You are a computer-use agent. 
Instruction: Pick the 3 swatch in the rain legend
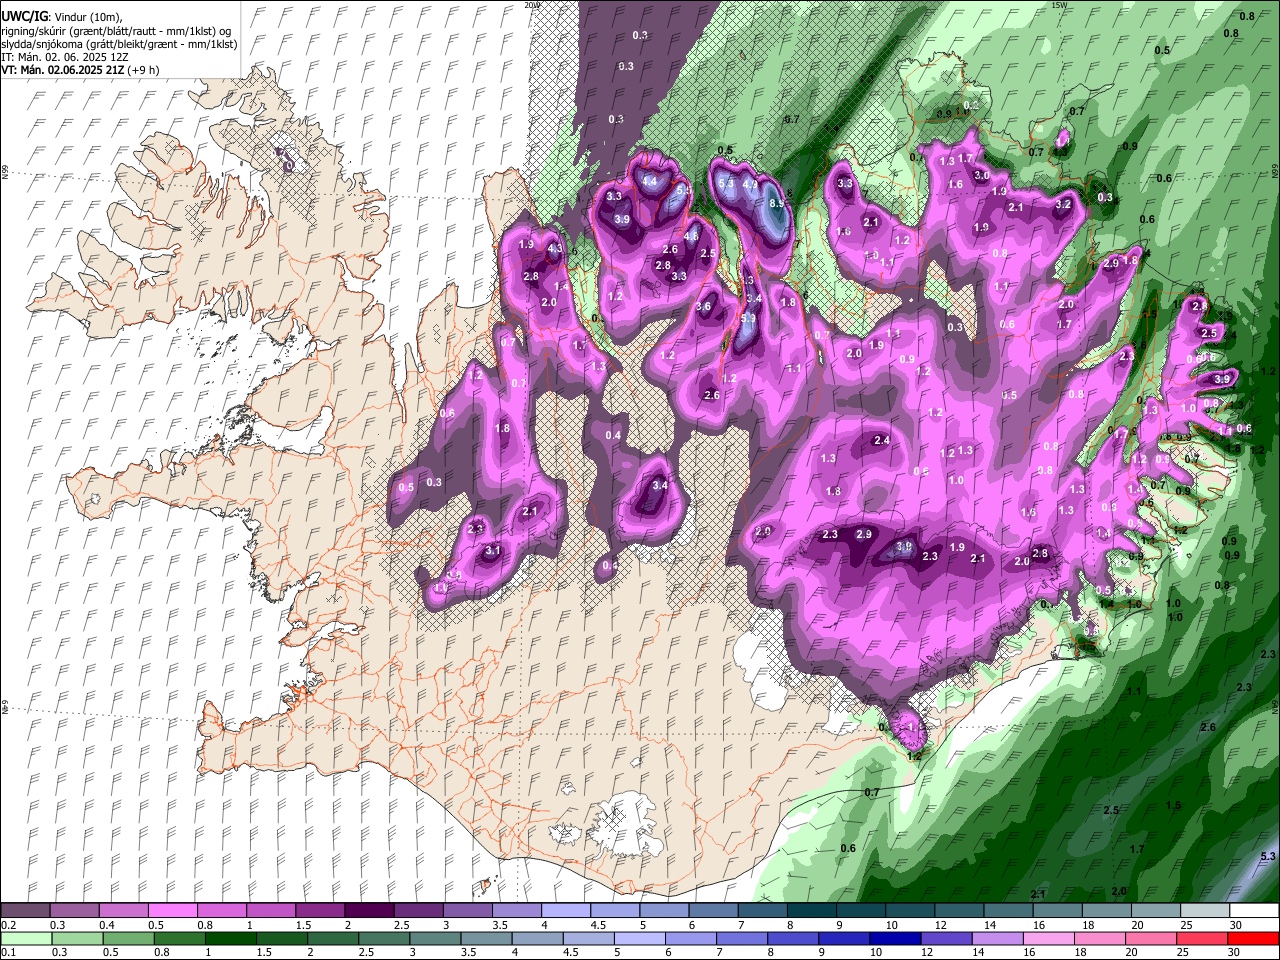pyautogui.click(x=434, y=939)
